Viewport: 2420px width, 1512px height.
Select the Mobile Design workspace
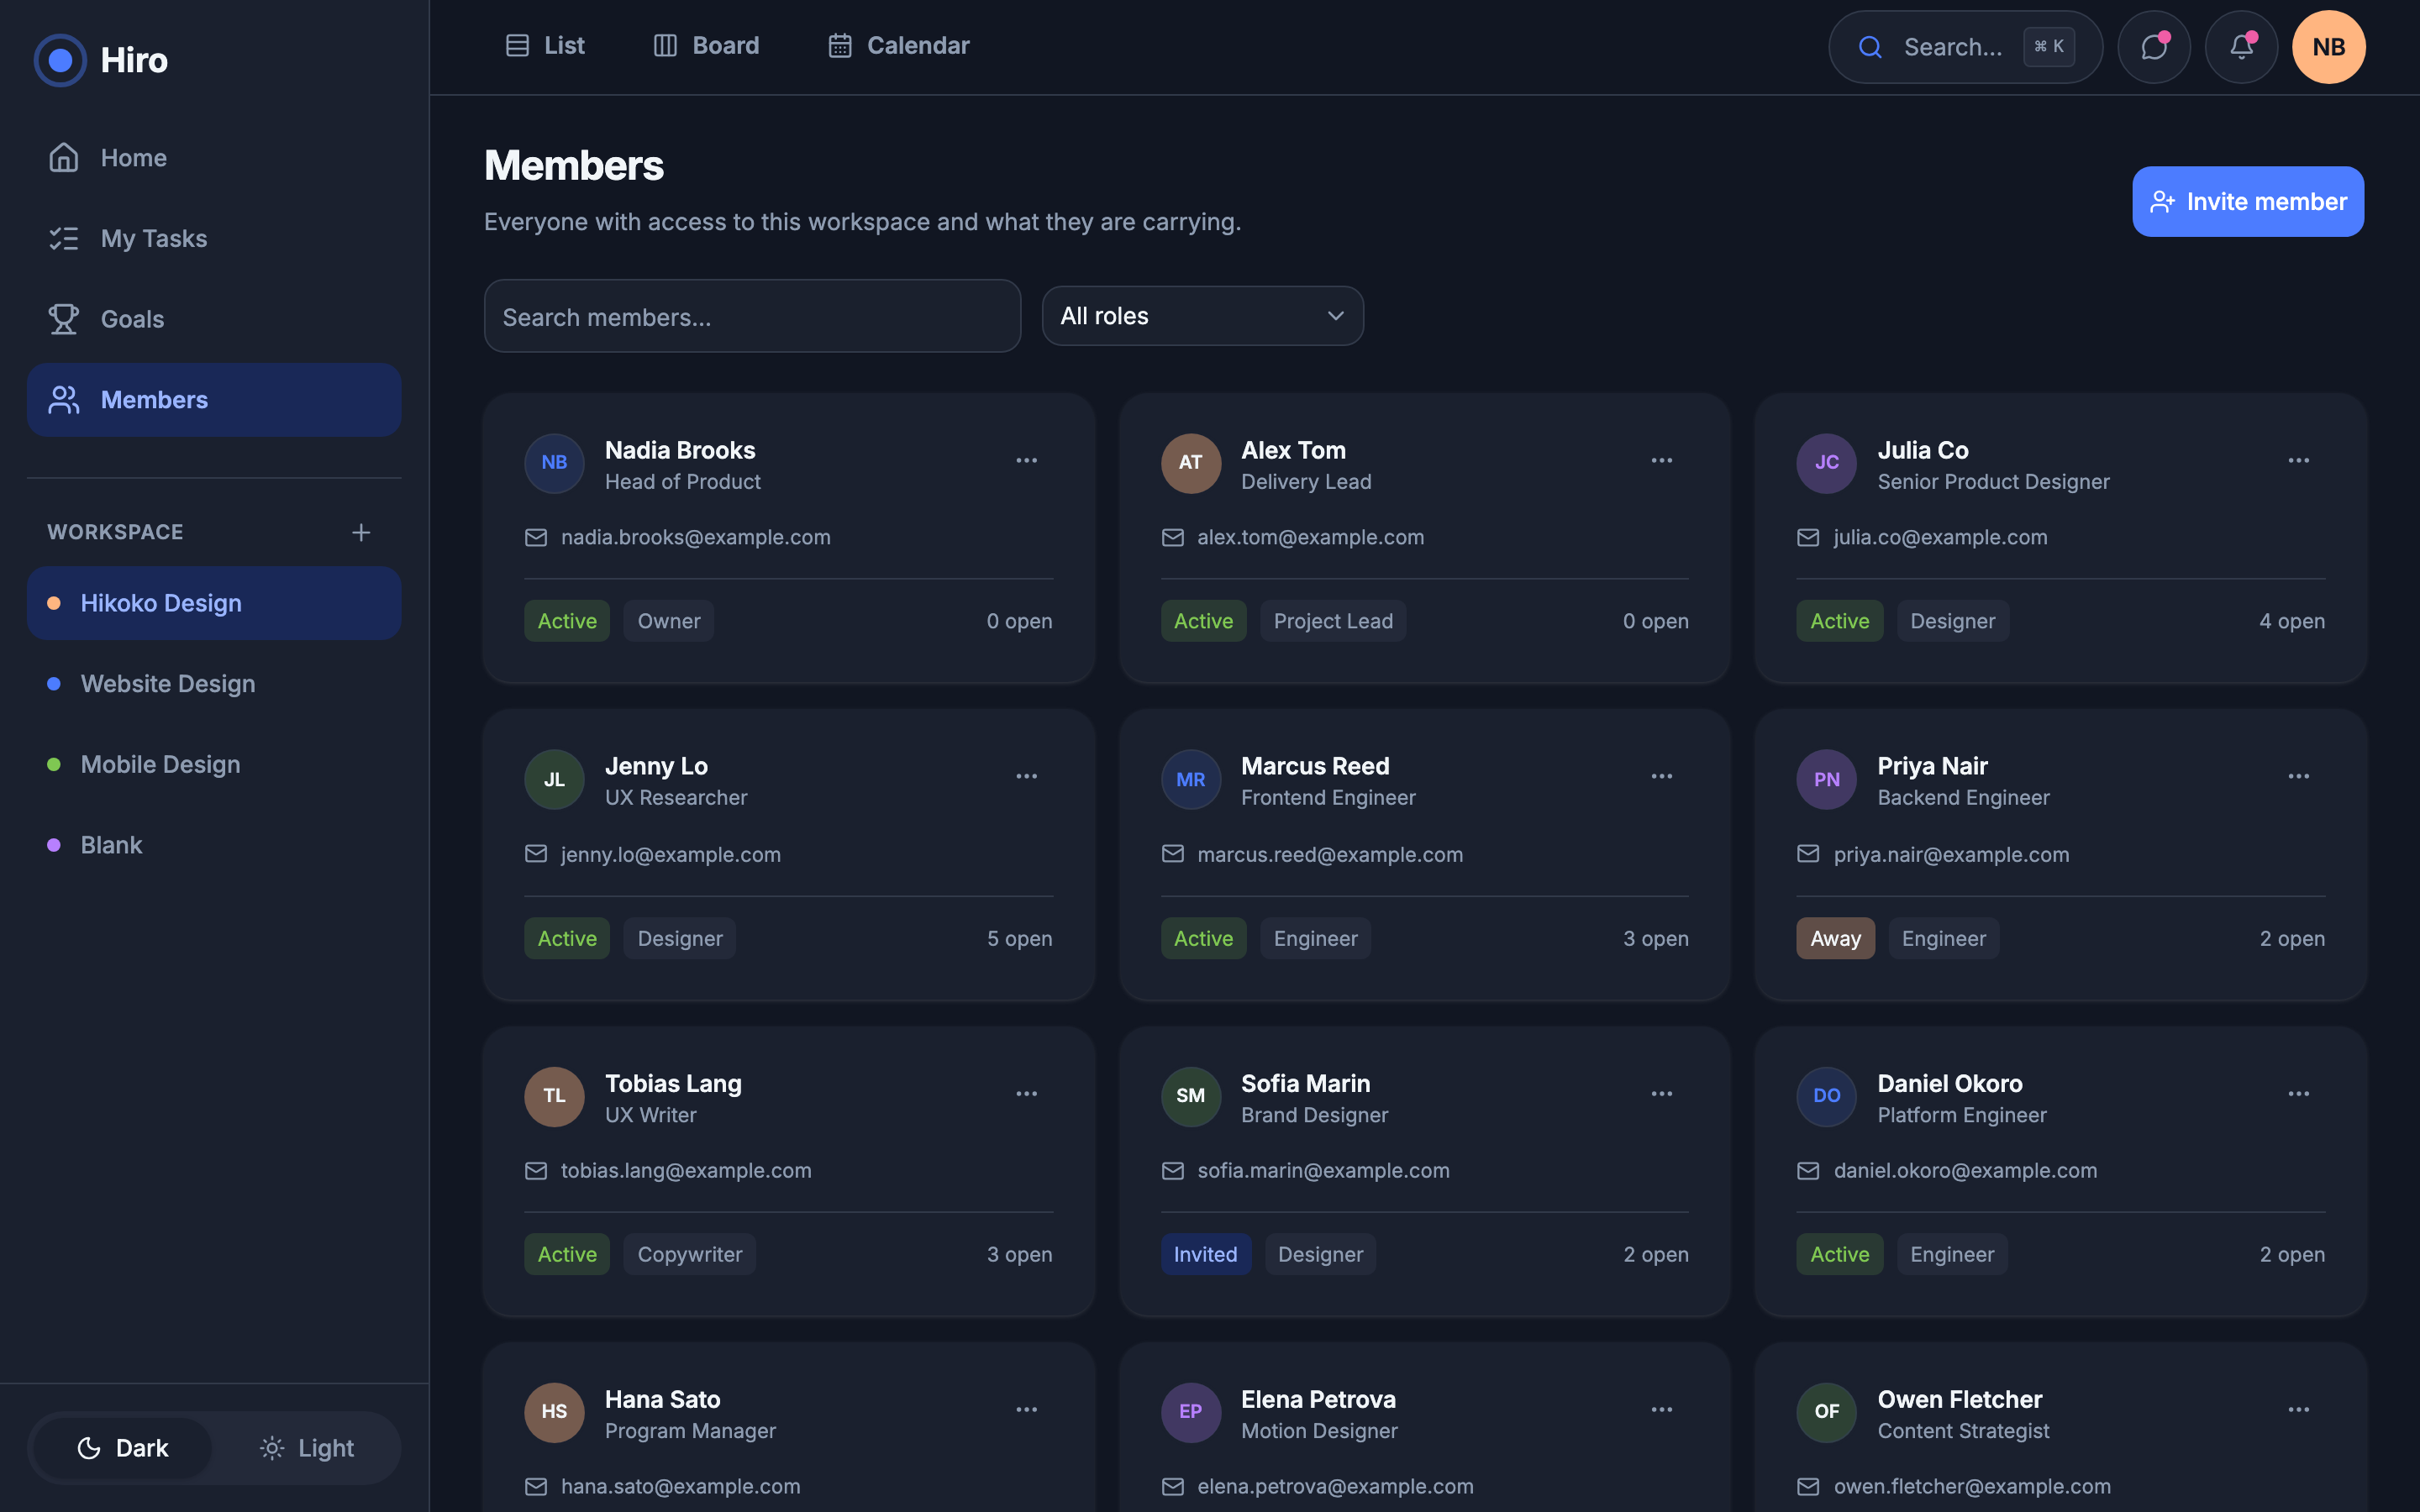(x=214, y=765)
